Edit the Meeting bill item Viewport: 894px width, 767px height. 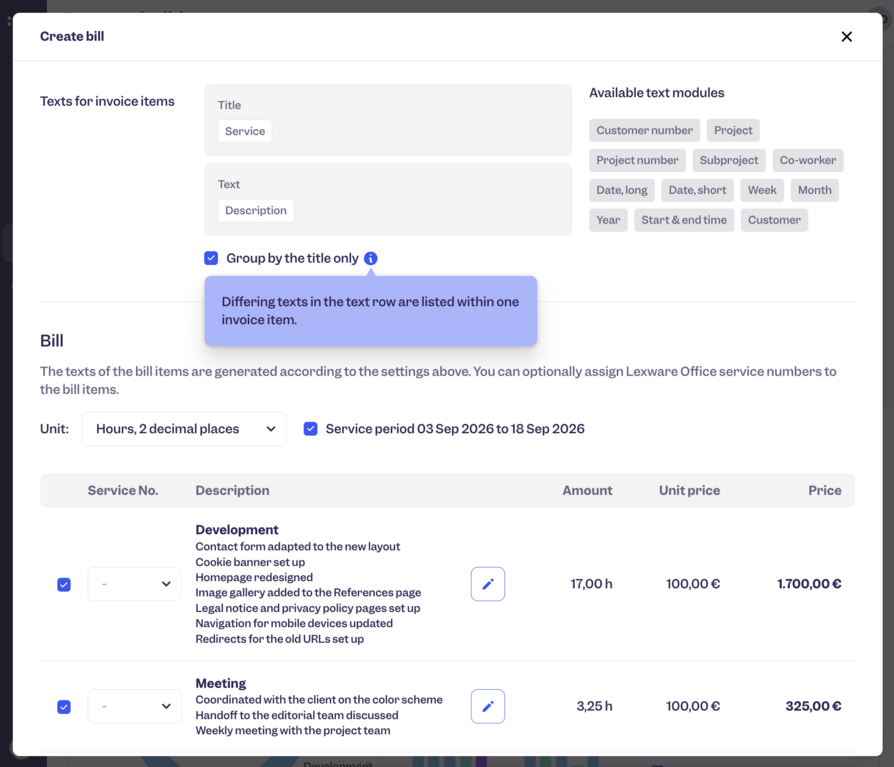487,707
